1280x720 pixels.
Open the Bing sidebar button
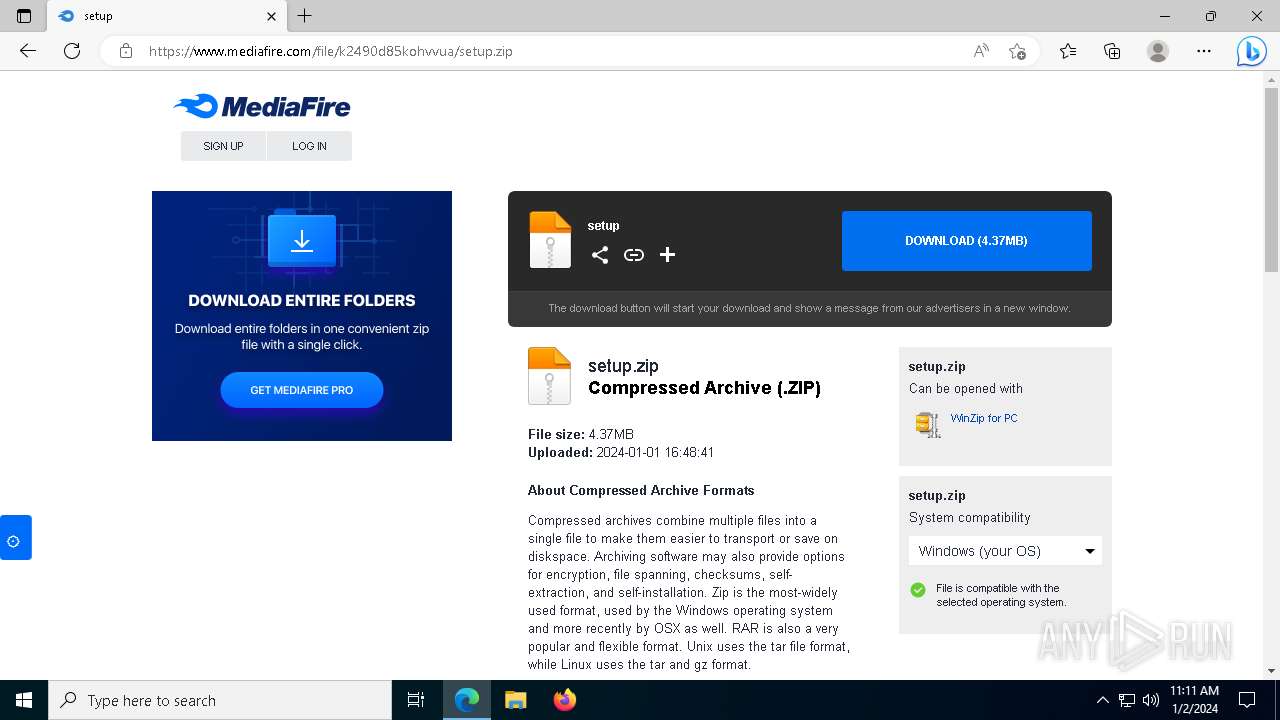pos(1251,51)
